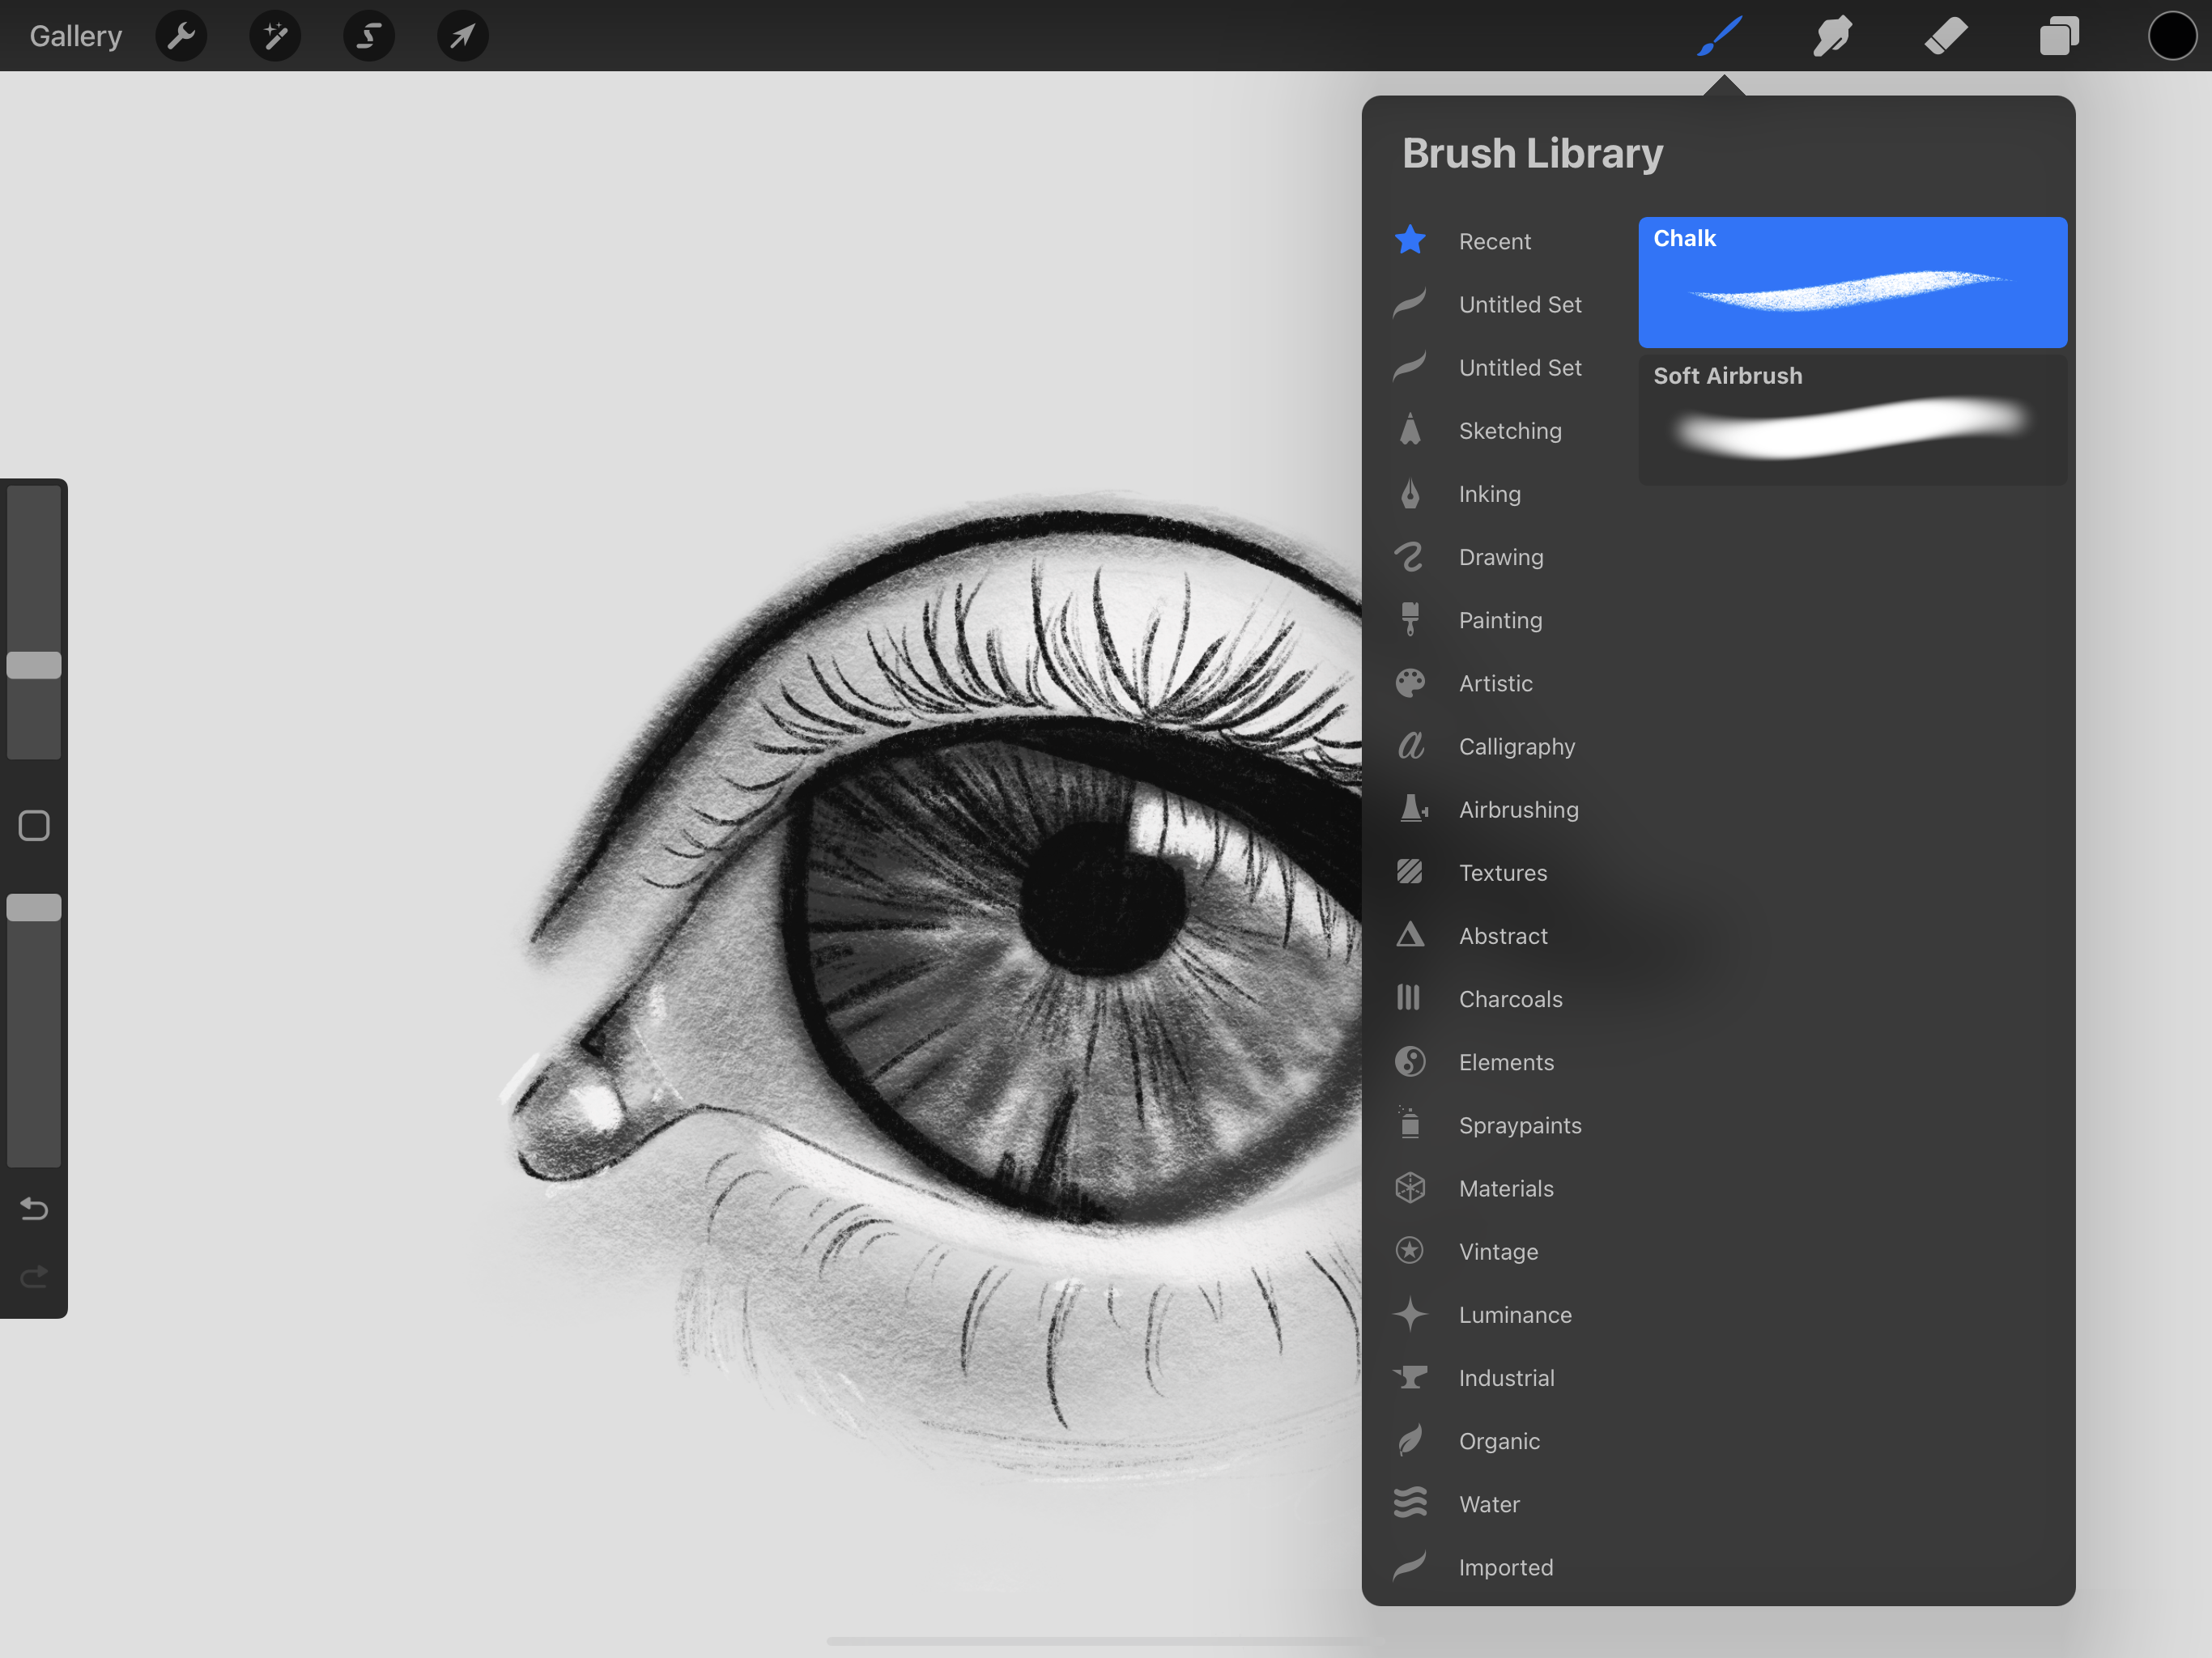This screenshot has height=1658, width=2212.
Task: Select the Eraser tool
Action: click(1945, 36)
